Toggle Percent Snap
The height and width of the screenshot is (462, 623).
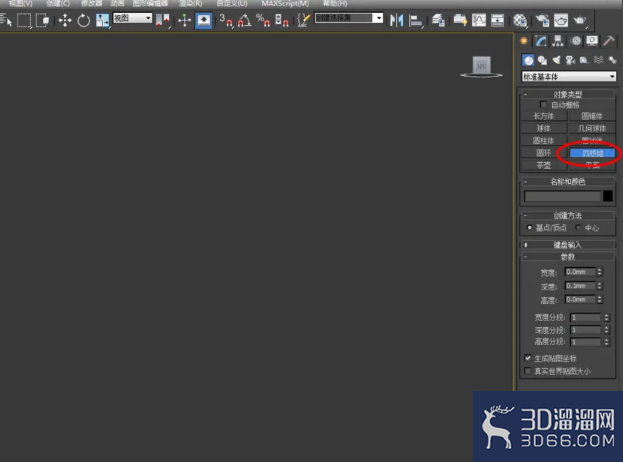[x=263, y=20]
